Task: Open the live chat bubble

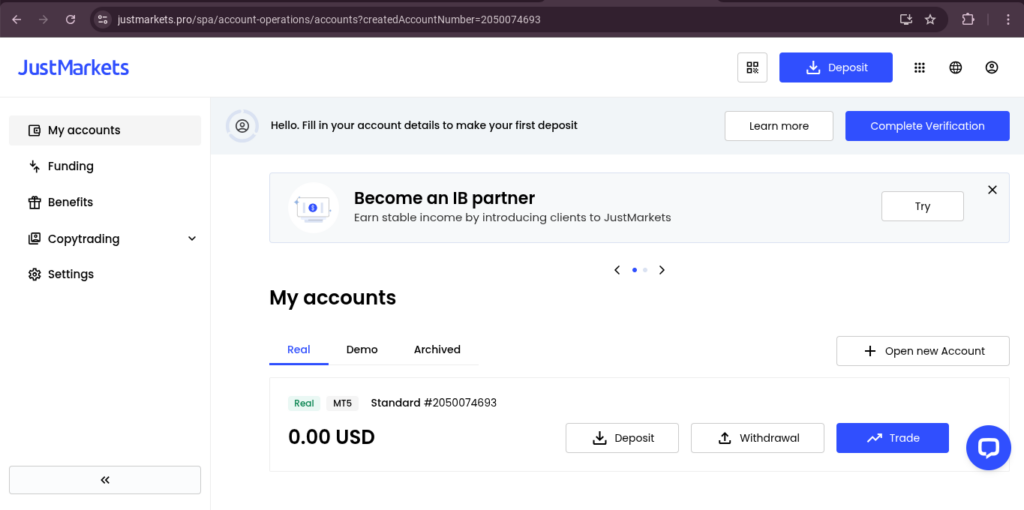Action: click(988, 447)
